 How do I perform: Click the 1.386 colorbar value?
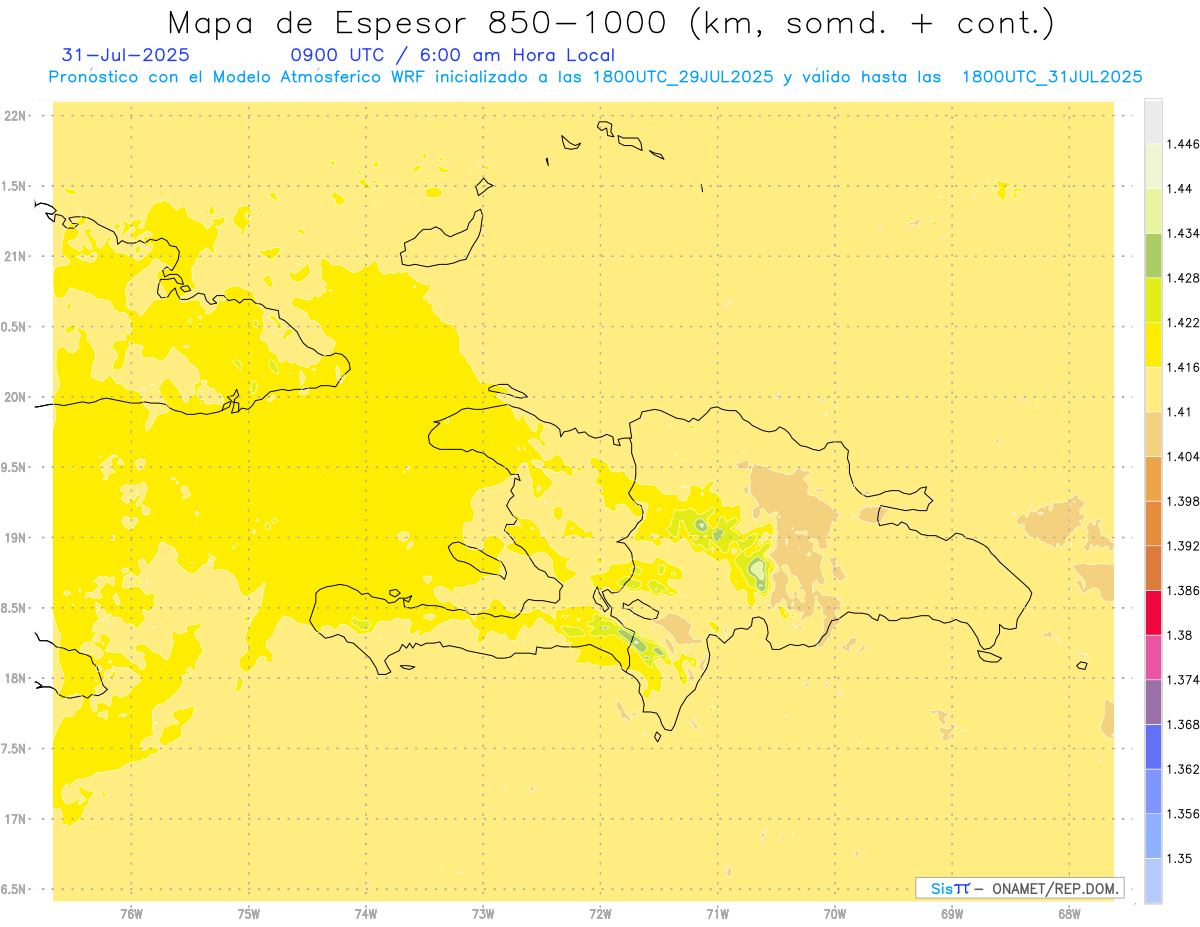pos(1184,591)
